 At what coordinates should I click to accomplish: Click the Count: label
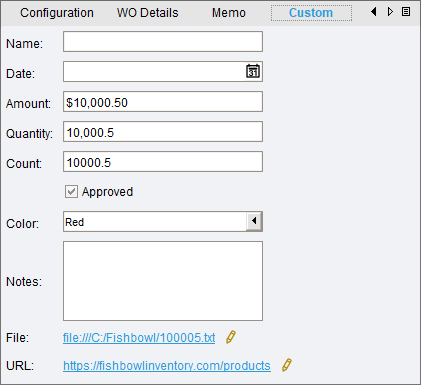[24, 164]
